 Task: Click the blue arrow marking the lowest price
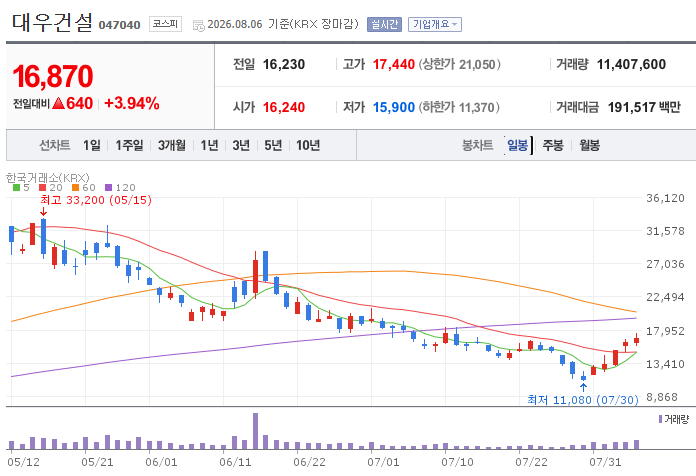[x=583, y=388]
